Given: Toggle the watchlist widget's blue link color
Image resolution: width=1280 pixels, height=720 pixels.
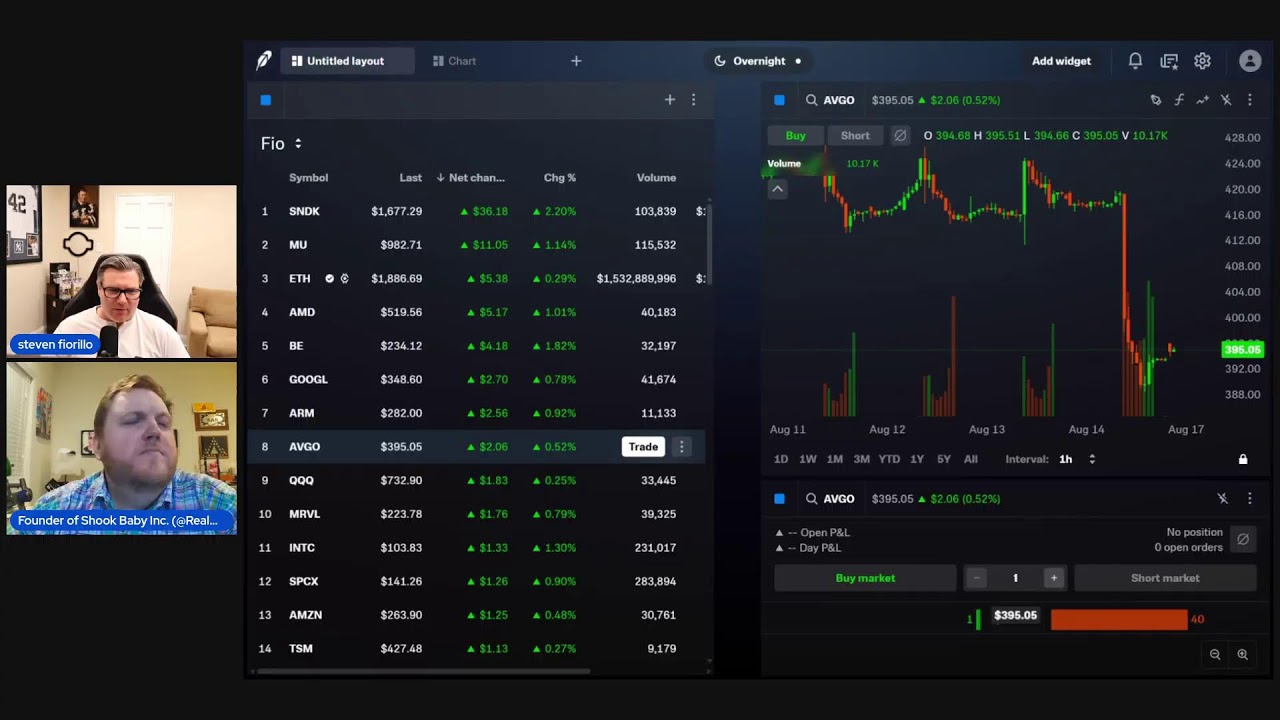Looking at the screenshot, I should [266, 100].
